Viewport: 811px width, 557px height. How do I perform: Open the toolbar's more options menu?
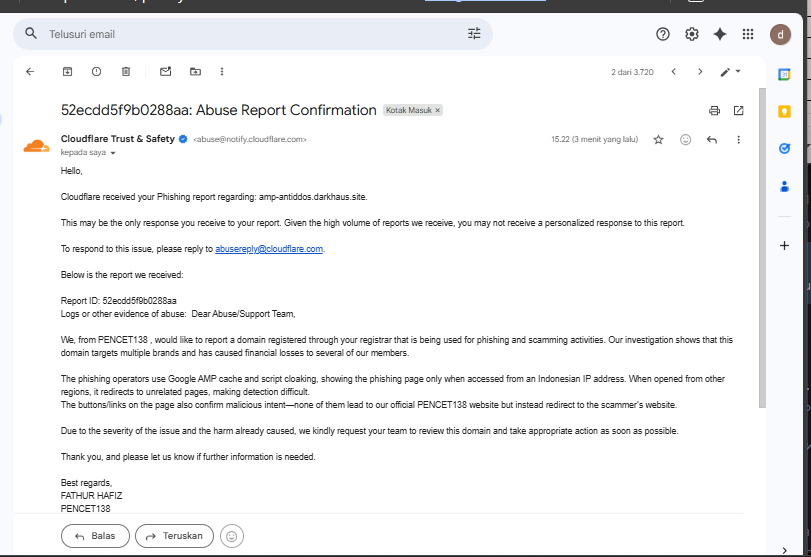[x=222, y=72]
